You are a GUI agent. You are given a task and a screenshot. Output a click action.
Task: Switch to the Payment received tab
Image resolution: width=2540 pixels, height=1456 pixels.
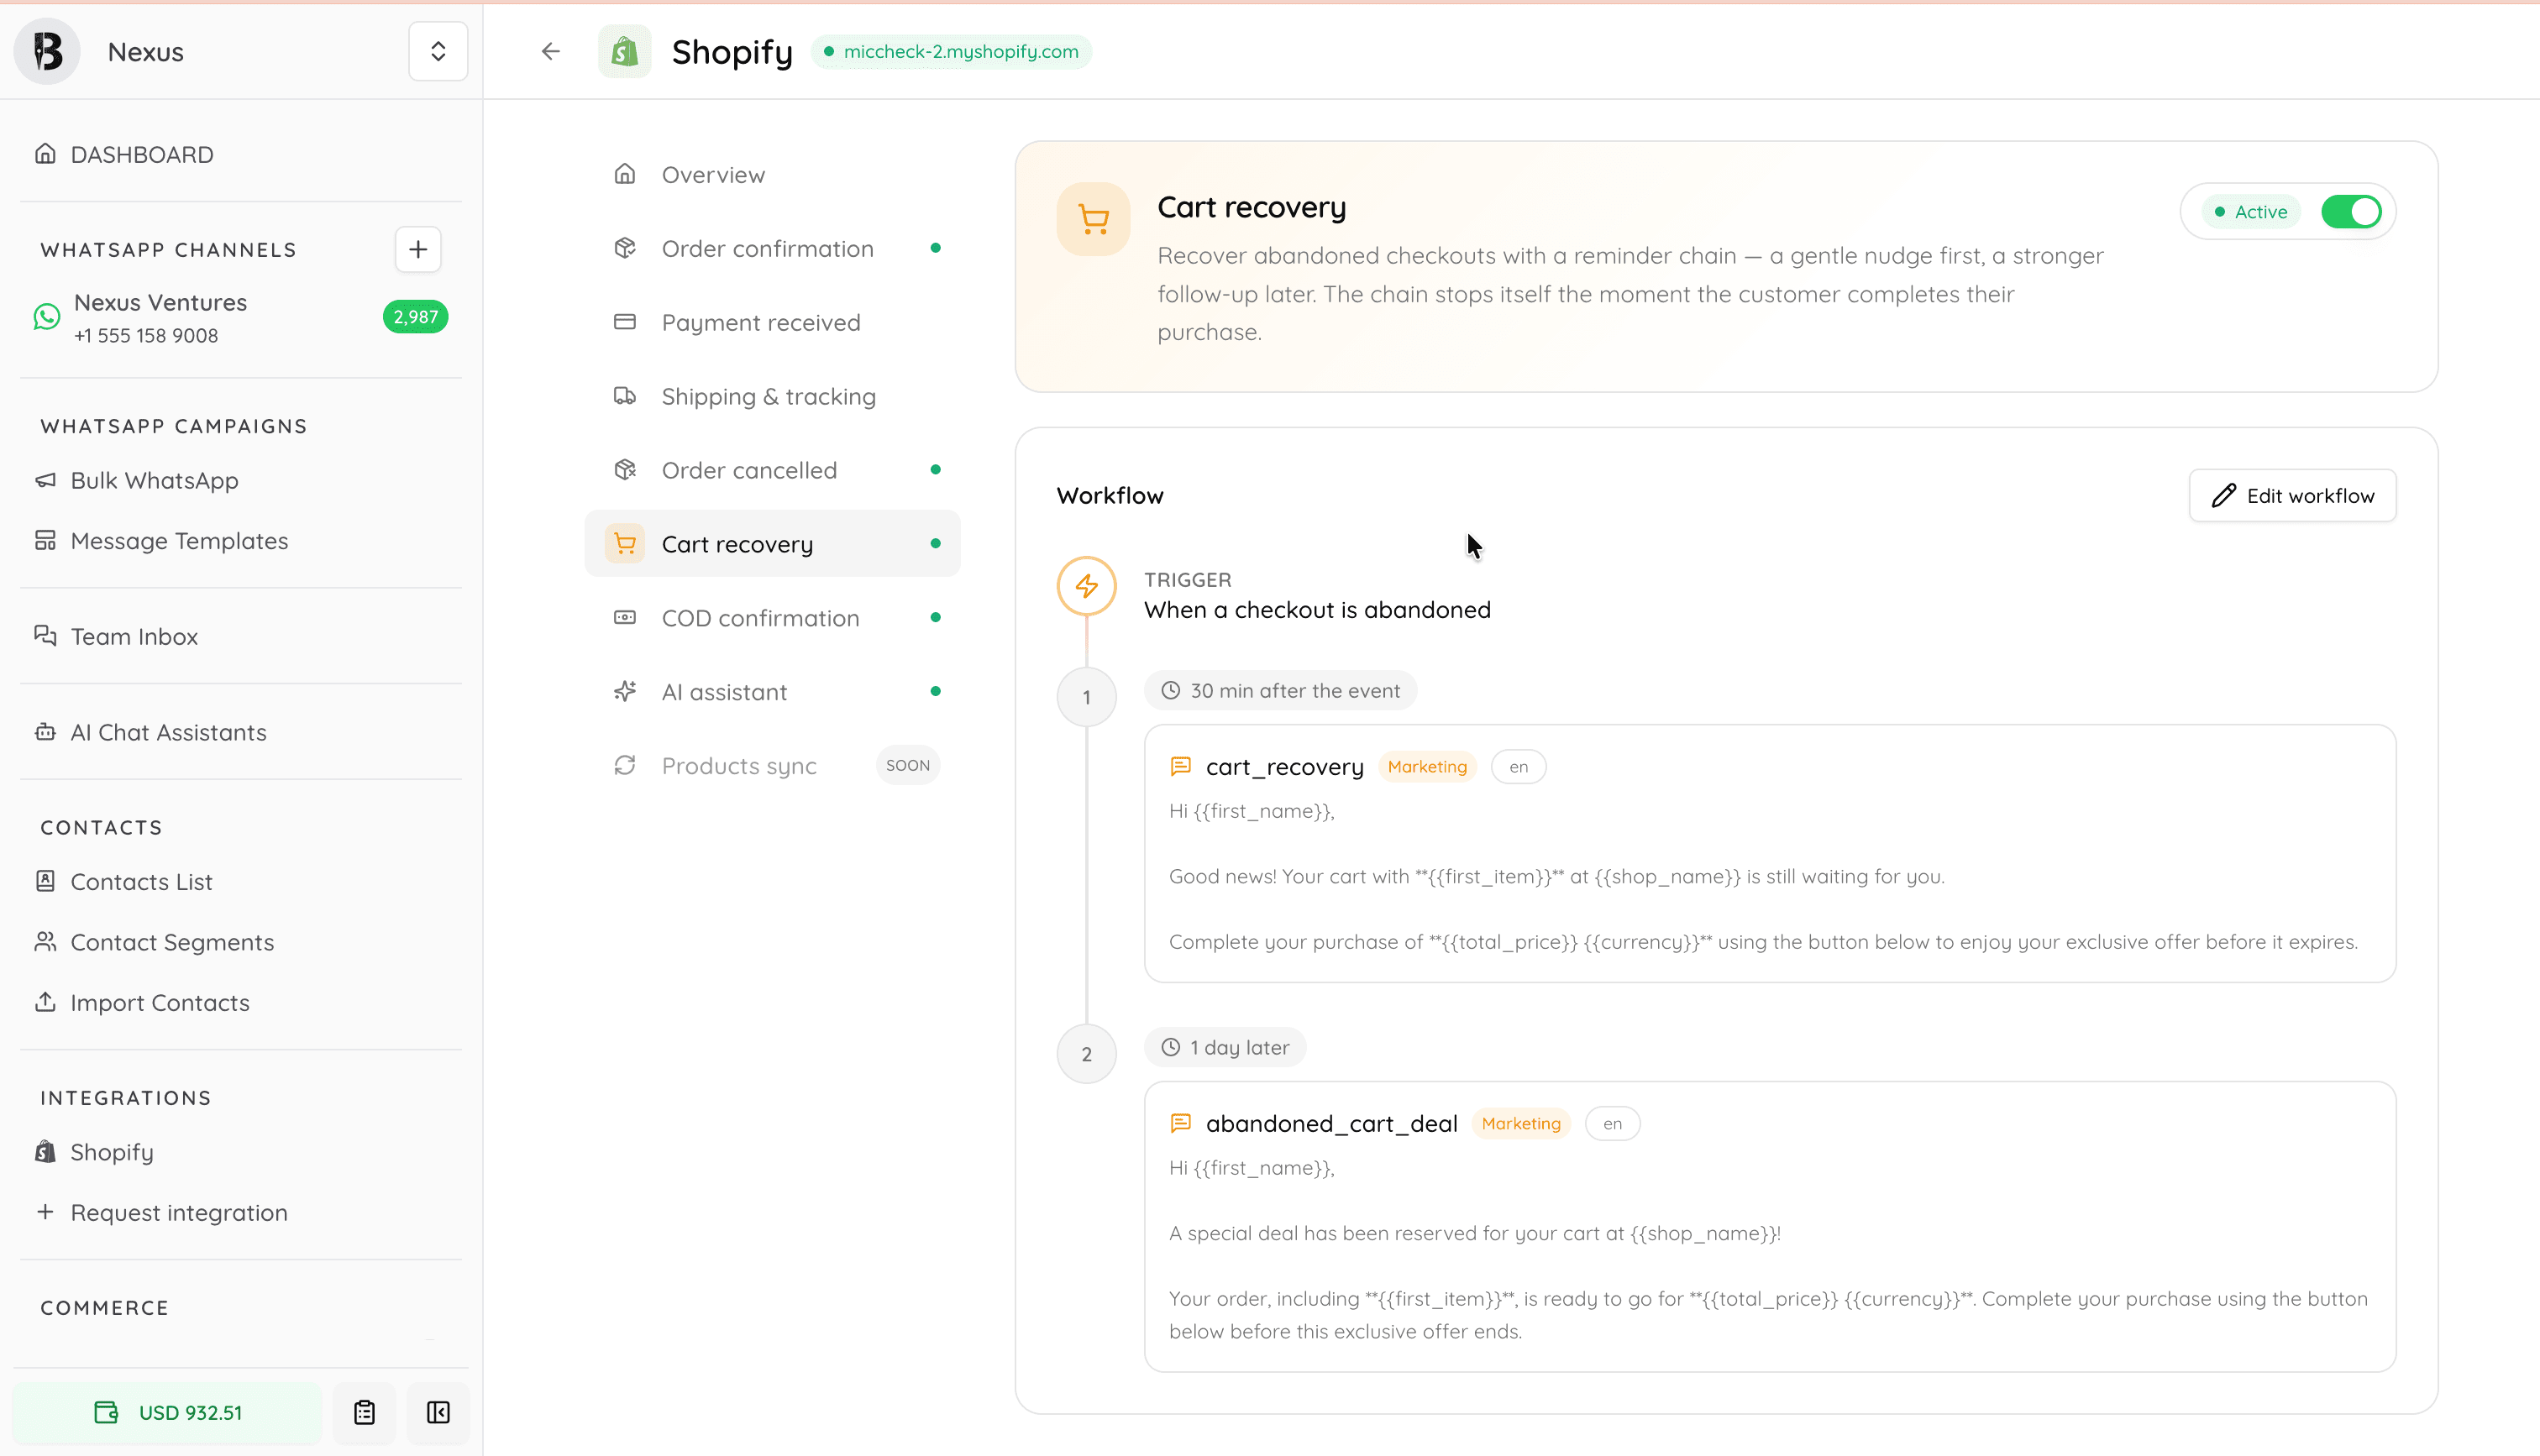772,323
